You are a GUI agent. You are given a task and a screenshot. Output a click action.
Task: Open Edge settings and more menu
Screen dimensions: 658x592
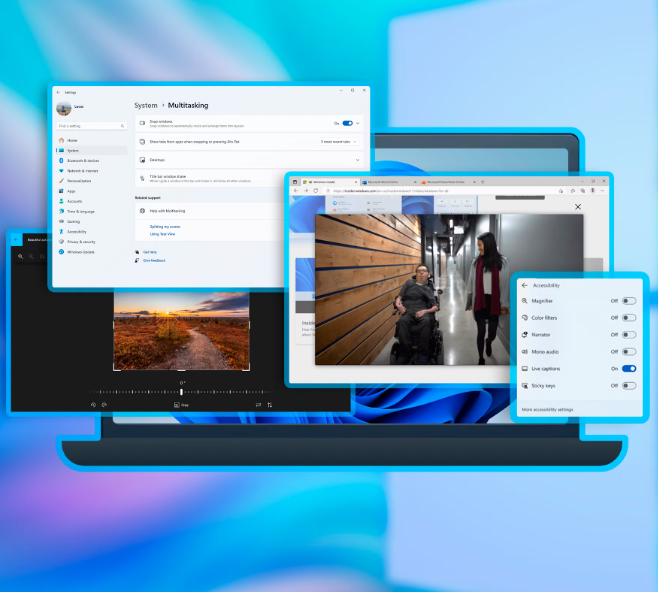(603, 191)
